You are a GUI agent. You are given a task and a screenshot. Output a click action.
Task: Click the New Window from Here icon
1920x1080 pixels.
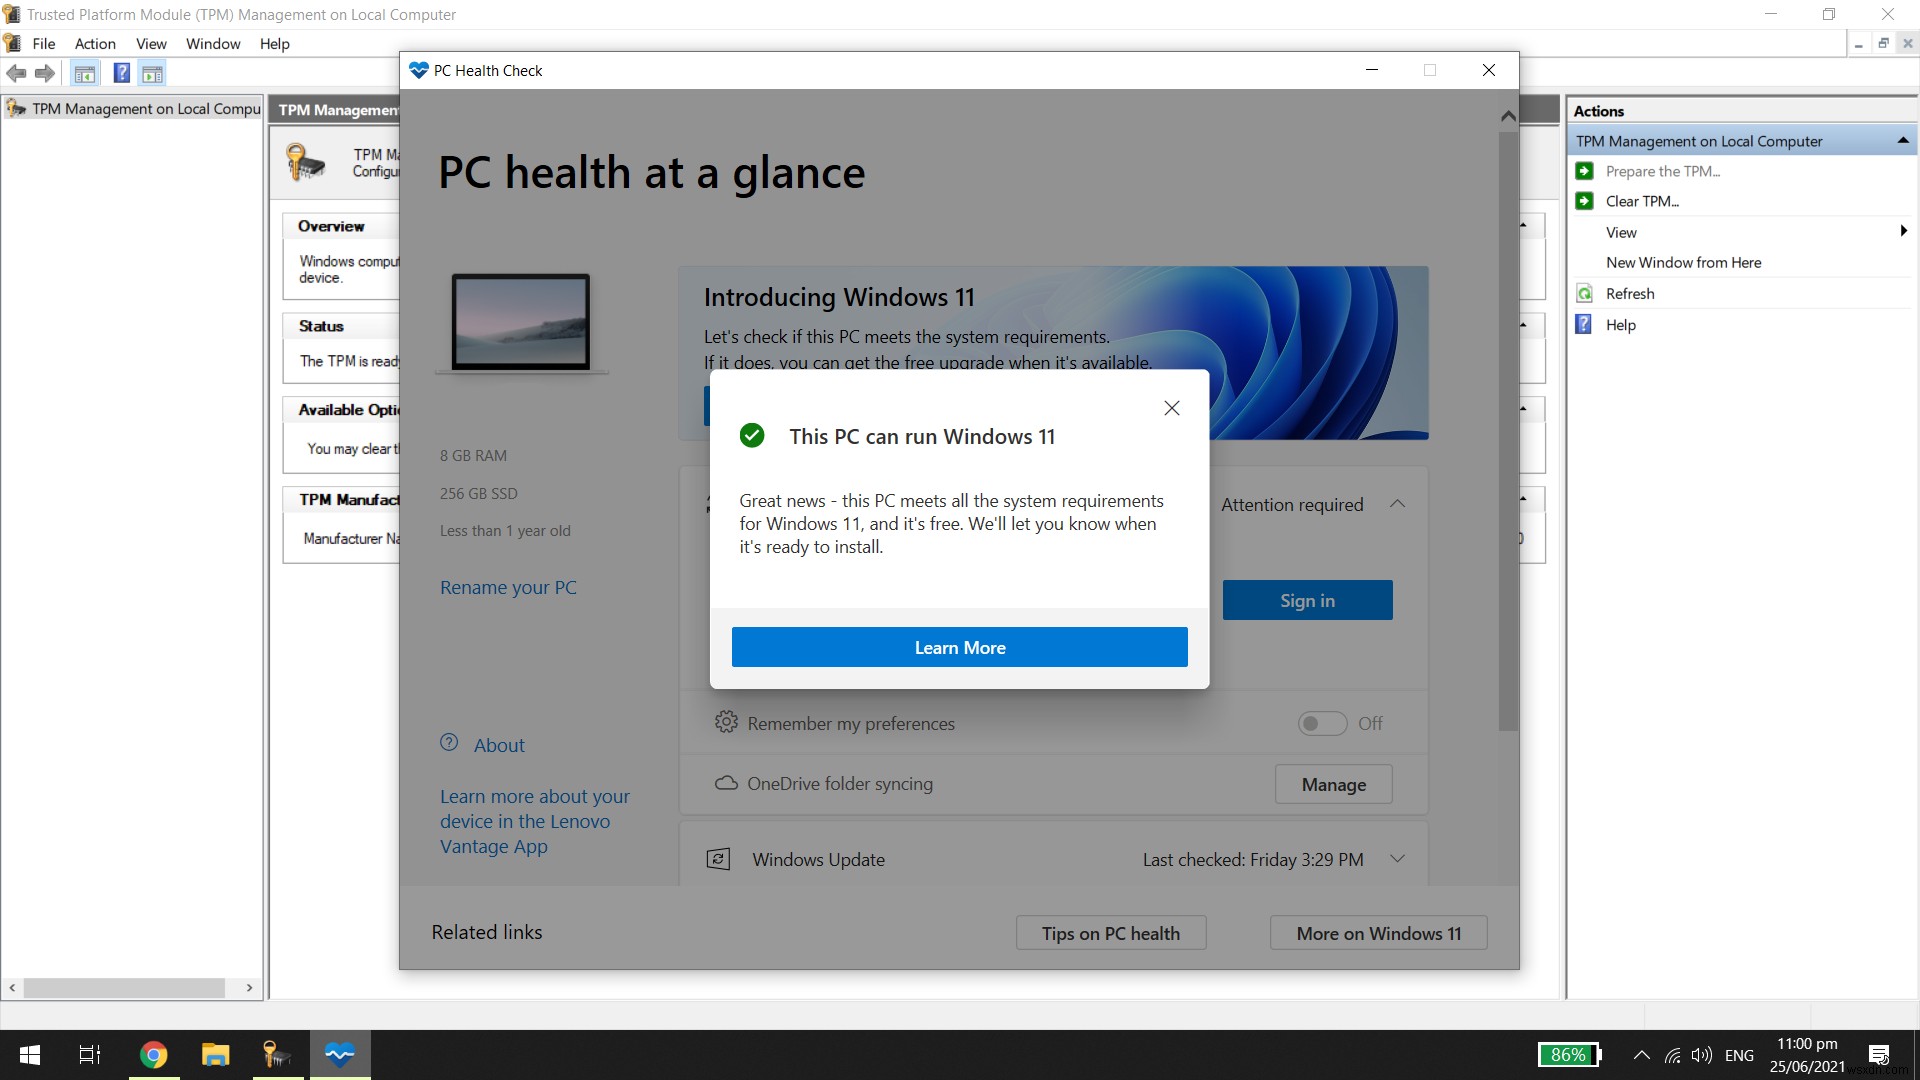pyautogui.click(x=1685, y=262)
